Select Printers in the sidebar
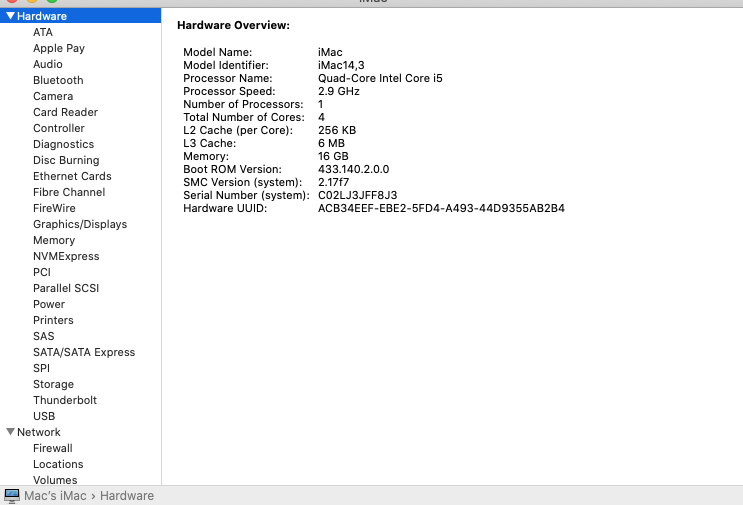 point(53,320)
